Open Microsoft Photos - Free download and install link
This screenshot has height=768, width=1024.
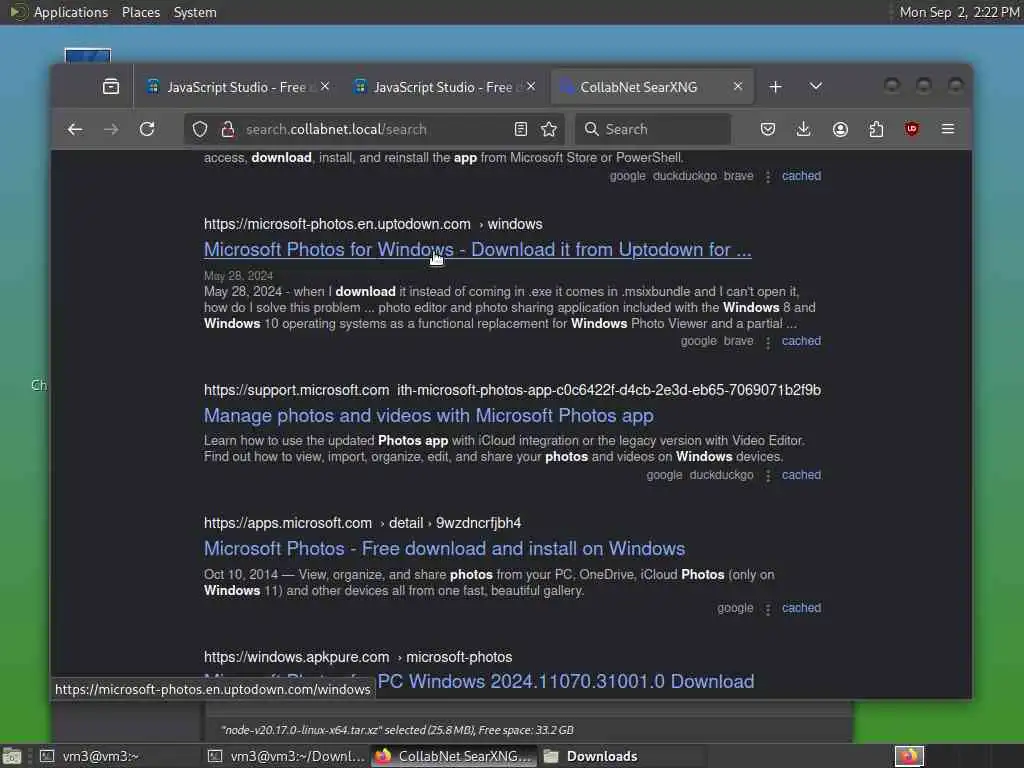tap(444, 549)
